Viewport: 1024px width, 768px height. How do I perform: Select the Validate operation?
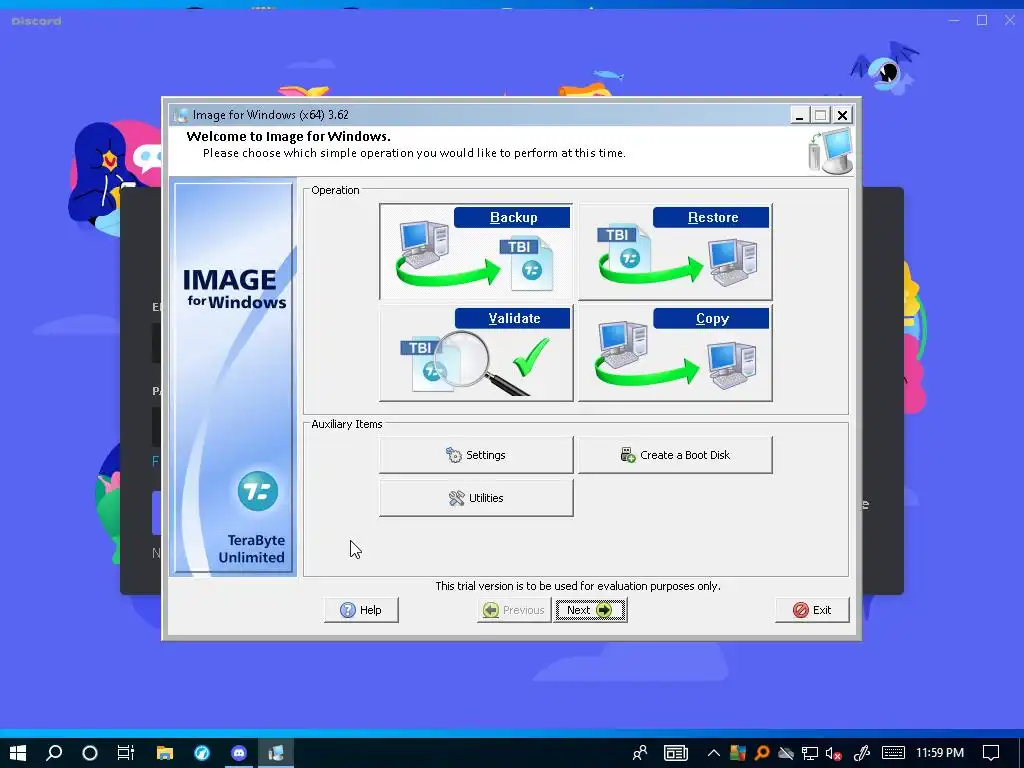click(476, 353)
